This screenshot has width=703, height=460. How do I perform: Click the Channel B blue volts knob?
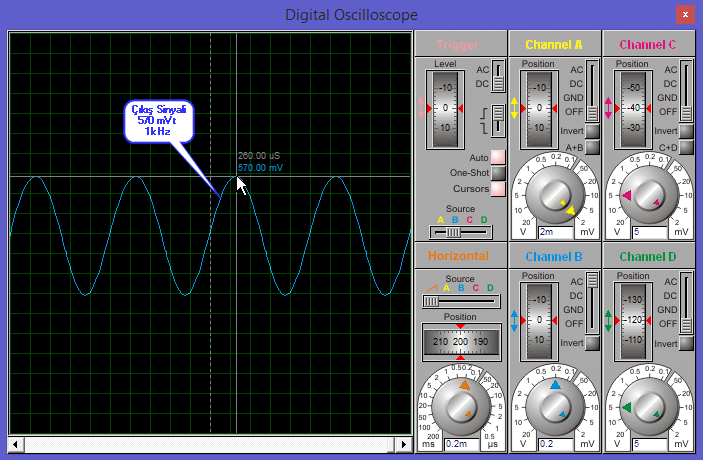(555, 404)
